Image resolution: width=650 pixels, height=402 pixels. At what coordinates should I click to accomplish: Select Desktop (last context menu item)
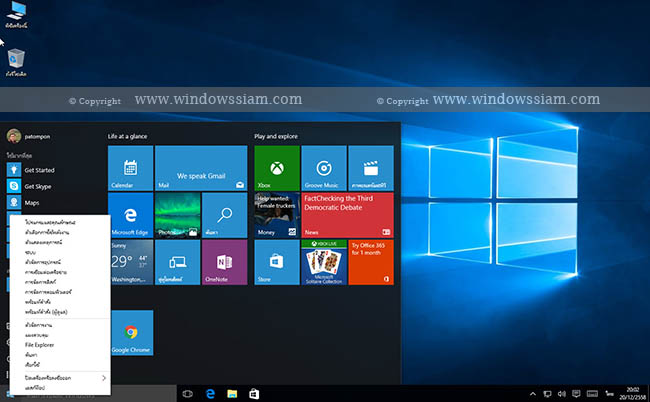pos(60,388)
